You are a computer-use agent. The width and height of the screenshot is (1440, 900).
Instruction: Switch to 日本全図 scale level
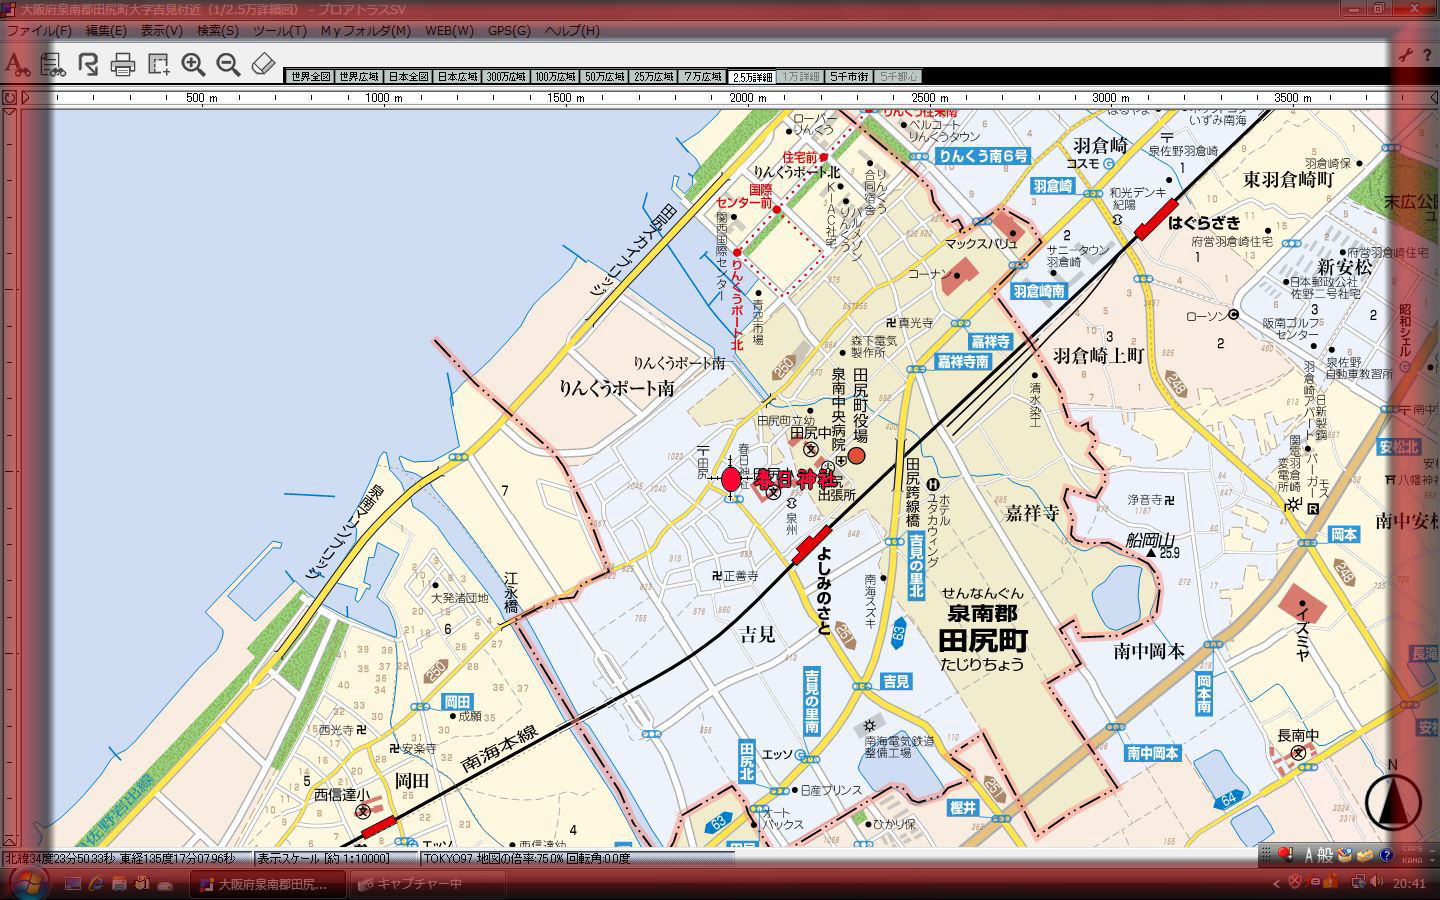coord(408,77)
